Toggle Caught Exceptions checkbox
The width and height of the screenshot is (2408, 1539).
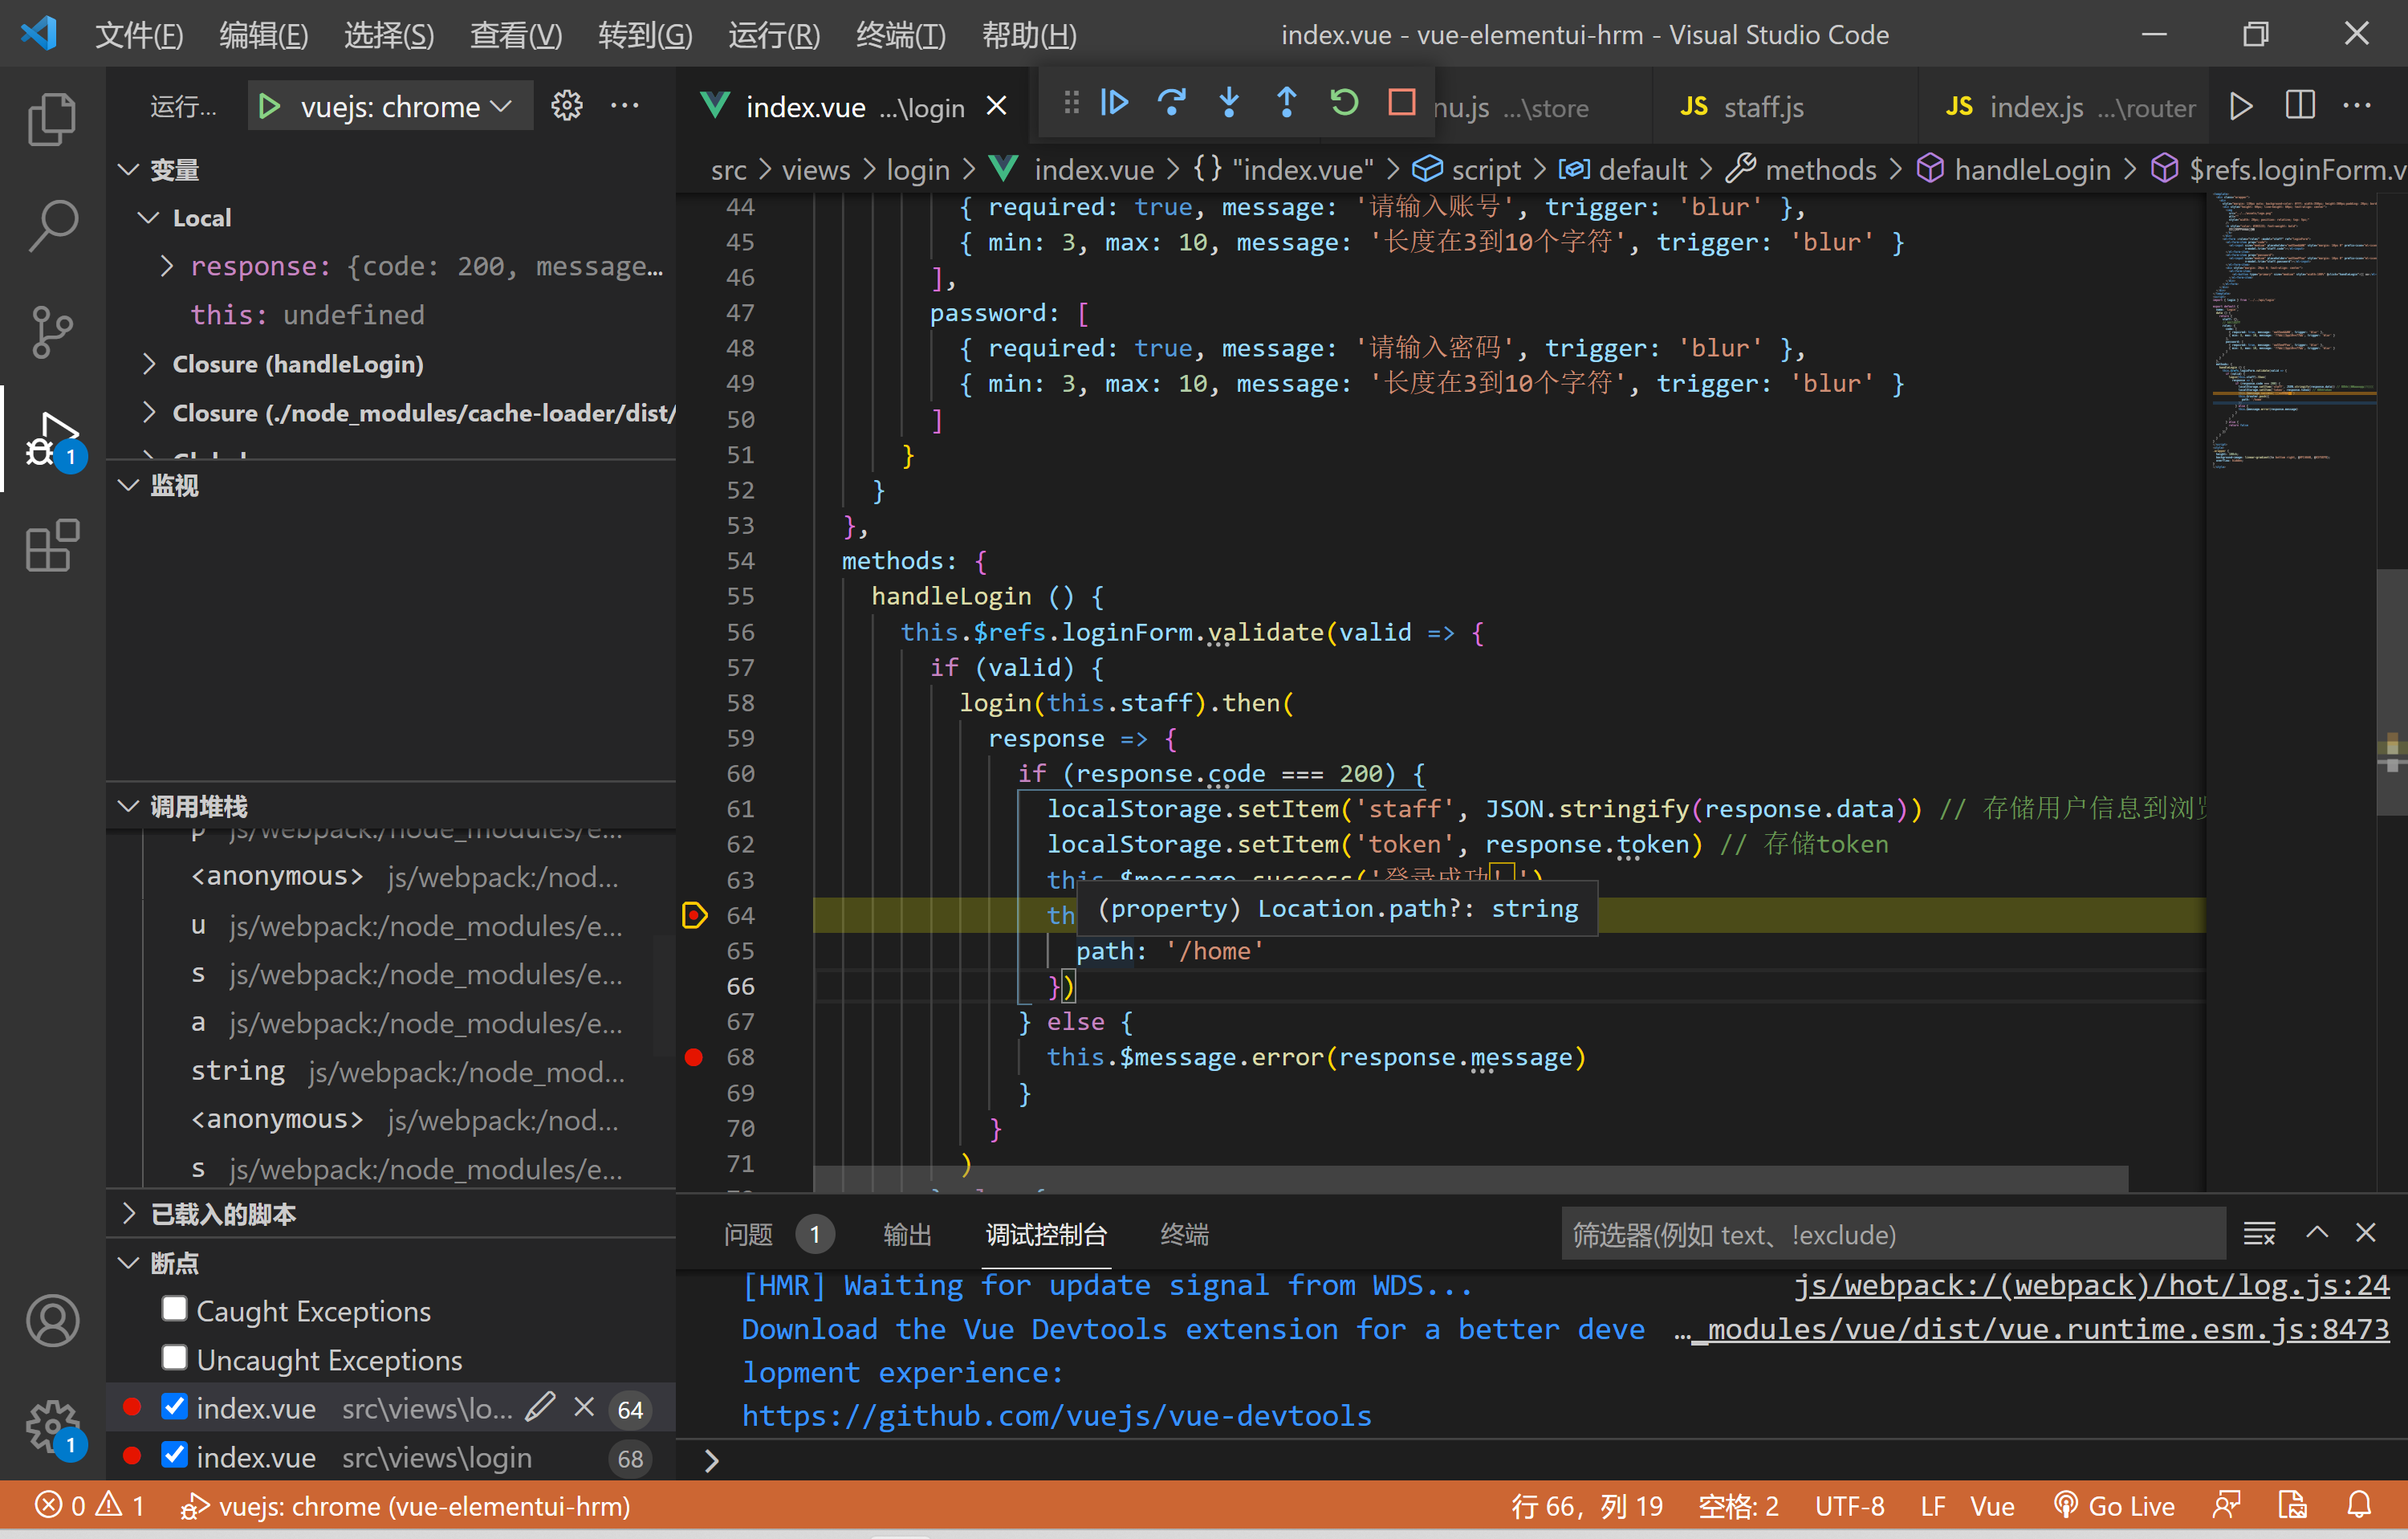click(x=175, y=1309)
